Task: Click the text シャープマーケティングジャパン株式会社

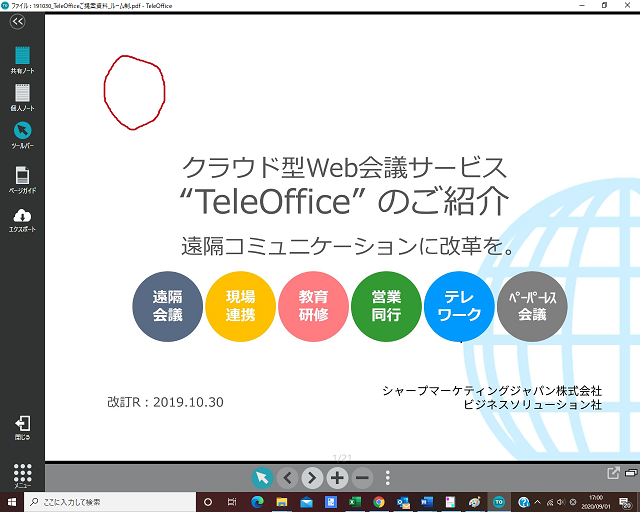Action: point(492,391)
